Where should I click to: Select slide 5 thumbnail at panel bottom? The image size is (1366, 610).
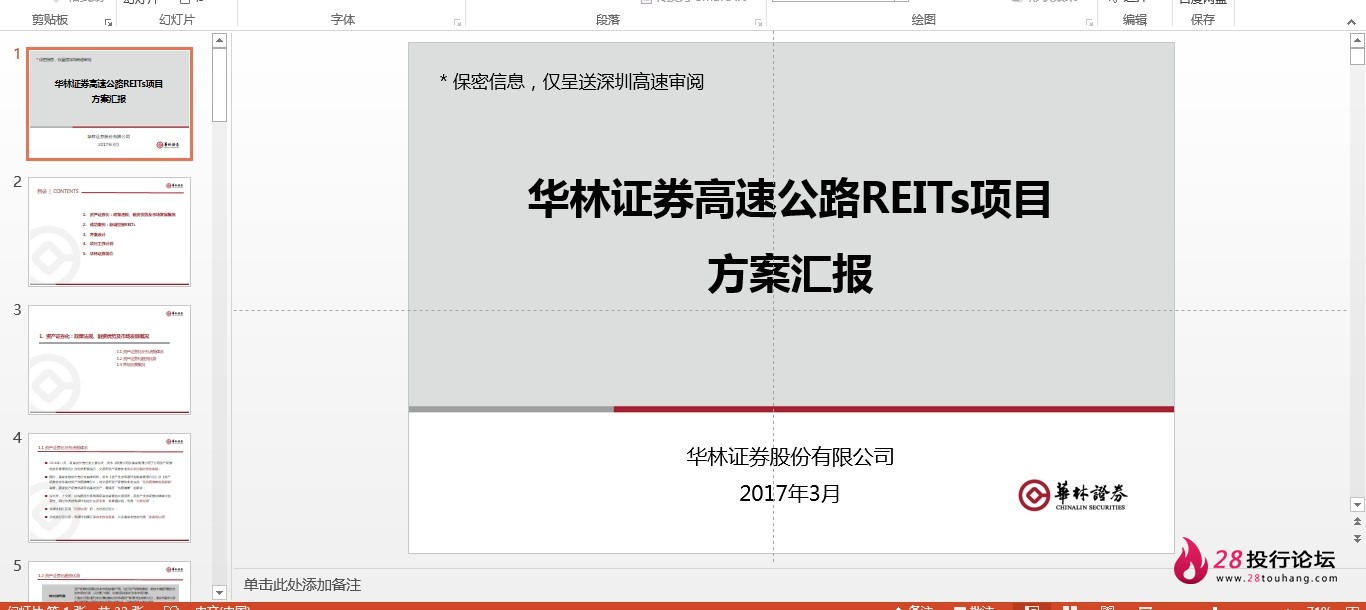click(110, 581)
